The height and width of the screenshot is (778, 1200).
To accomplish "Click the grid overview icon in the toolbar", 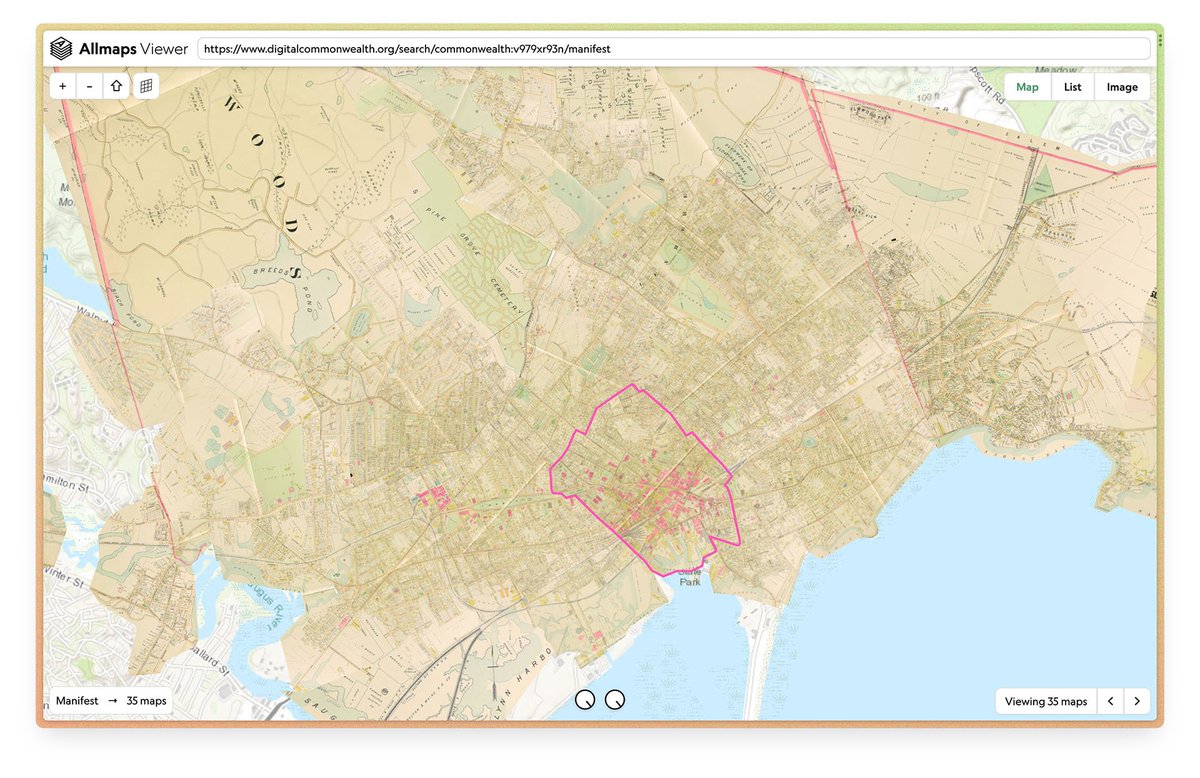I will click(x=145, y=85).
